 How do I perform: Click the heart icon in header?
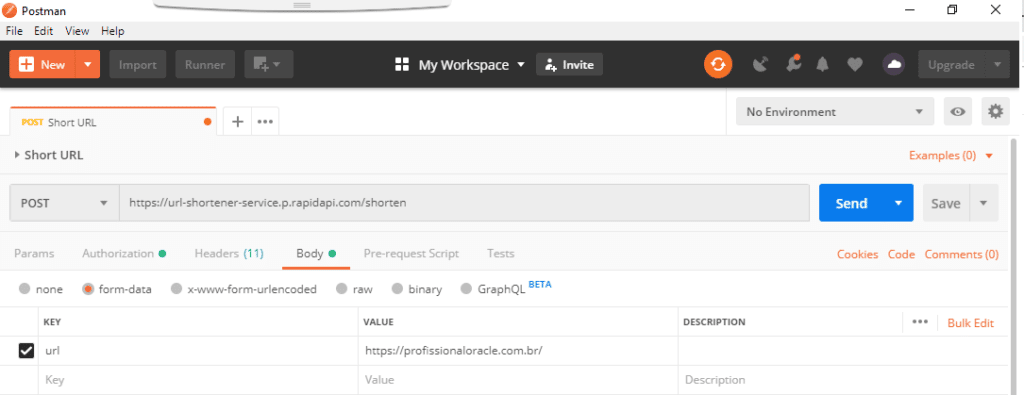pos(855,65)
